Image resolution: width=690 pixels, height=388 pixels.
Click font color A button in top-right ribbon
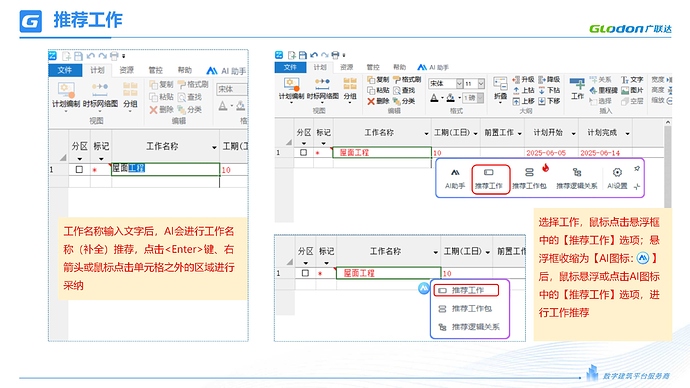coord(434,98)
